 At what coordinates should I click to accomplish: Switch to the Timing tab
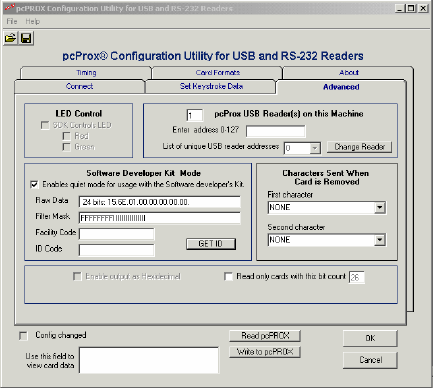coord(86,72)
